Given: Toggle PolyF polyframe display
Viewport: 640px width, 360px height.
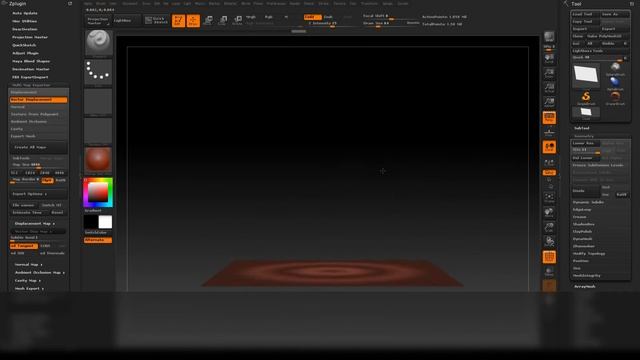Looking at the screenshot, I should [549, 257].
